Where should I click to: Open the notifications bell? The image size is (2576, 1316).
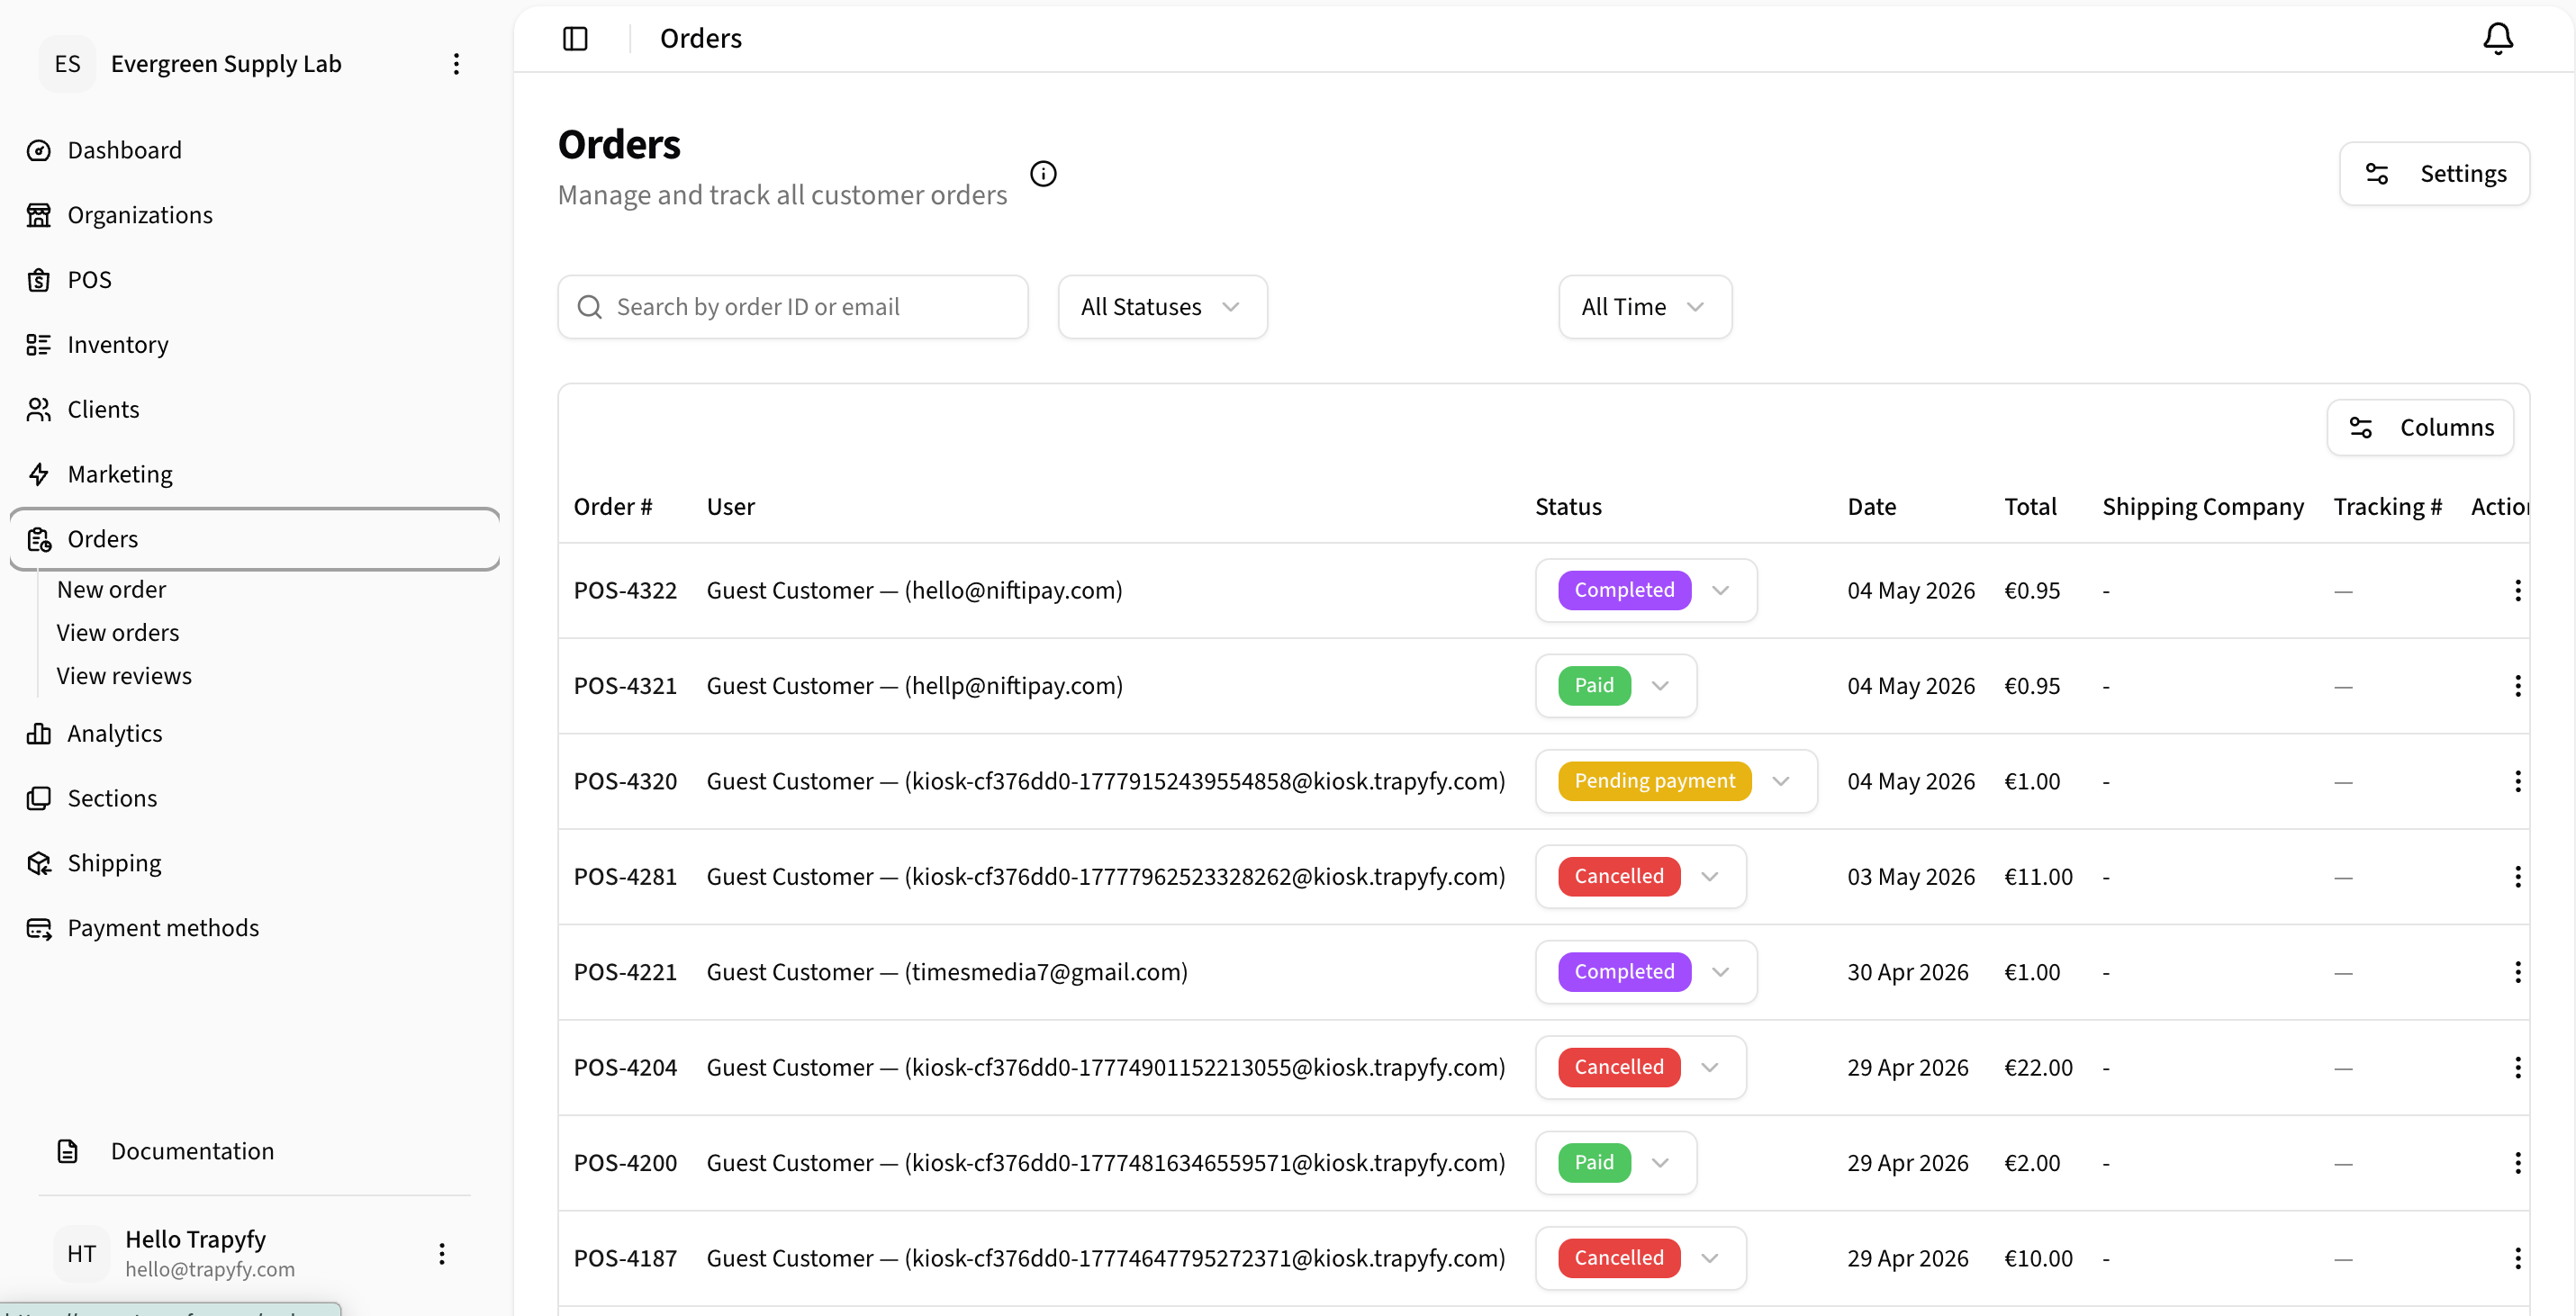click(2498, 38)
